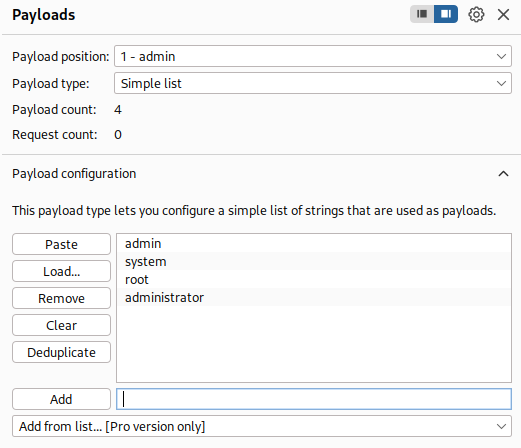Select right-side panel layout icon
Viewport: 521px width, 448px height.
pyautogui.click(x=446, y=14)
